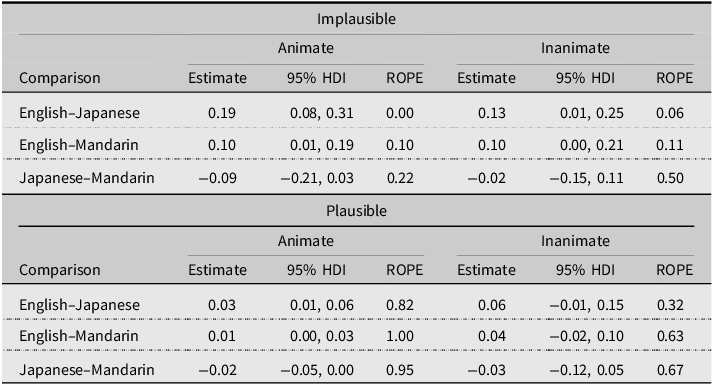
Task: Click the 0.13 Inanimate estimate cell
Action: 492,113
